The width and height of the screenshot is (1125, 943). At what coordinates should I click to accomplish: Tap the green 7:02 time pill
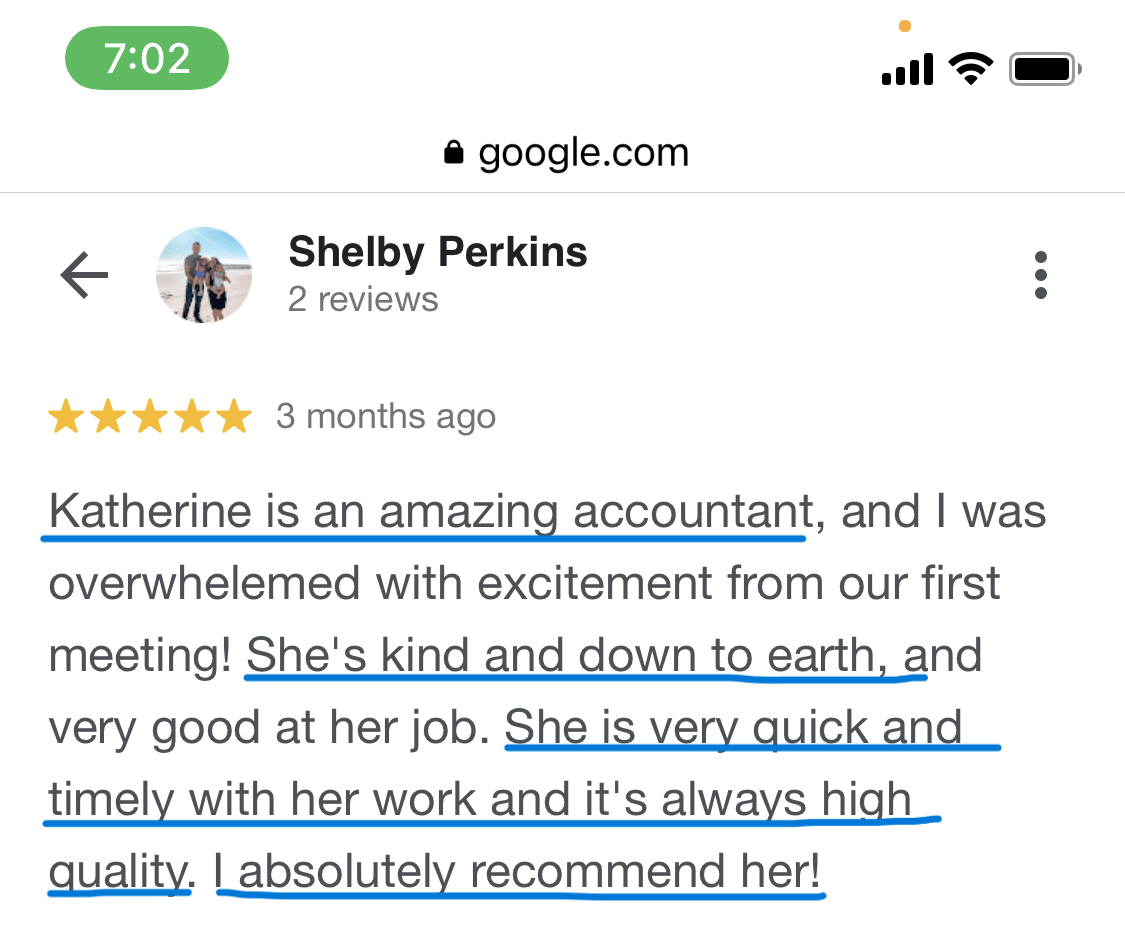point(147,58)
